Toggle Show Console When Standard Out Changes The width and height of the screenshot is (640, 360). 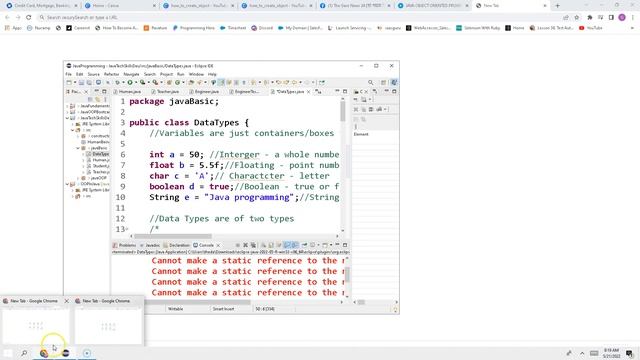coord(287,245)
